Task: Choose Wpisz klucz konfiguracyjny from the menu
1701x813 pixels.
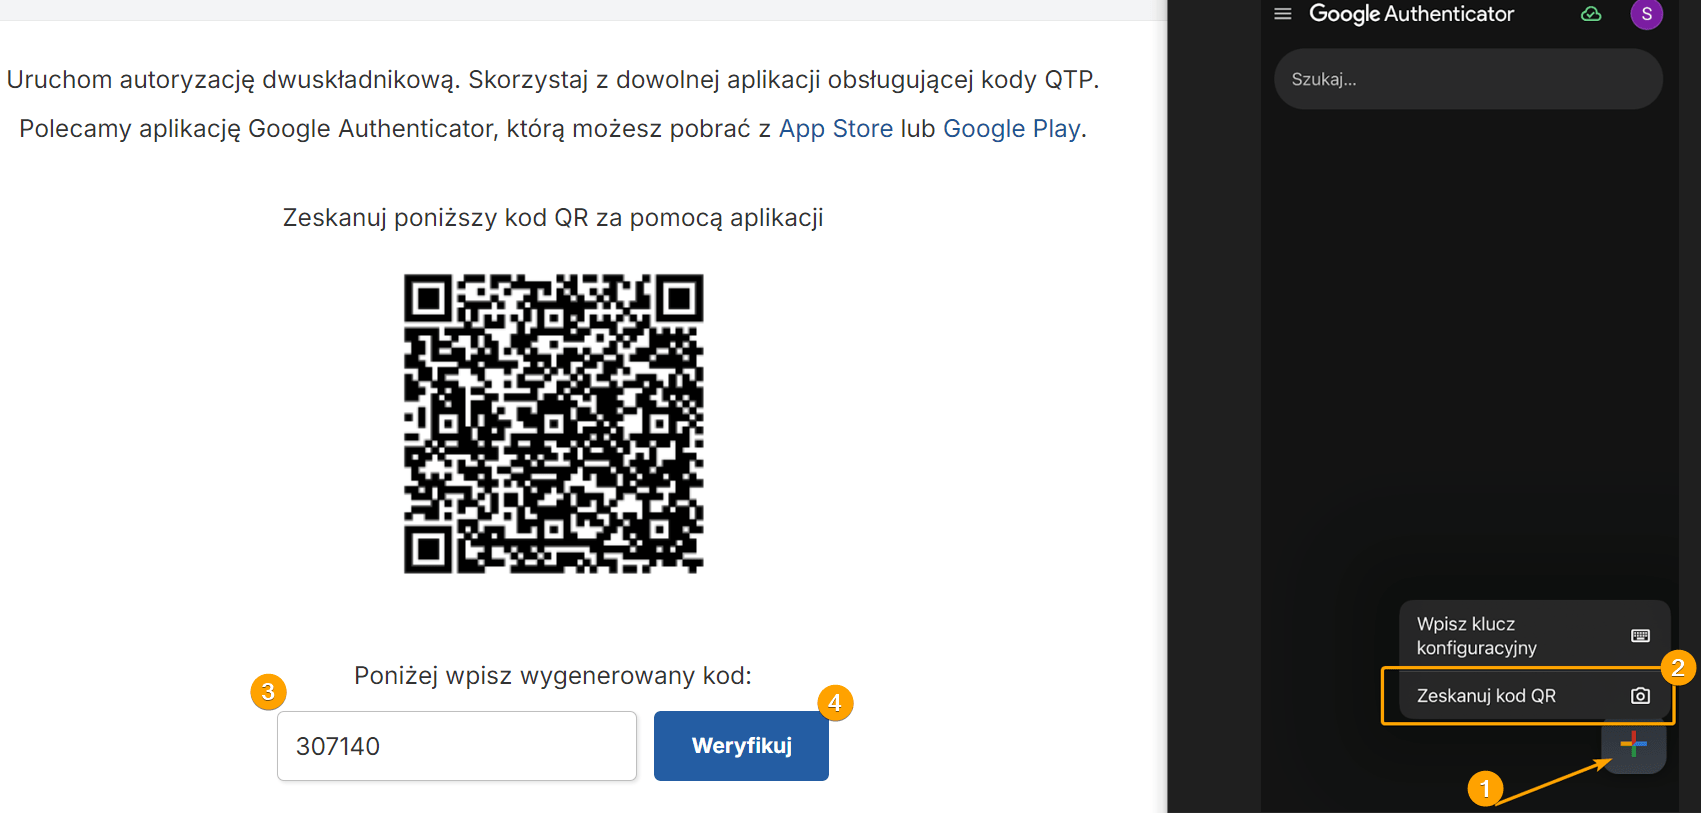Action: (1477, 636)
